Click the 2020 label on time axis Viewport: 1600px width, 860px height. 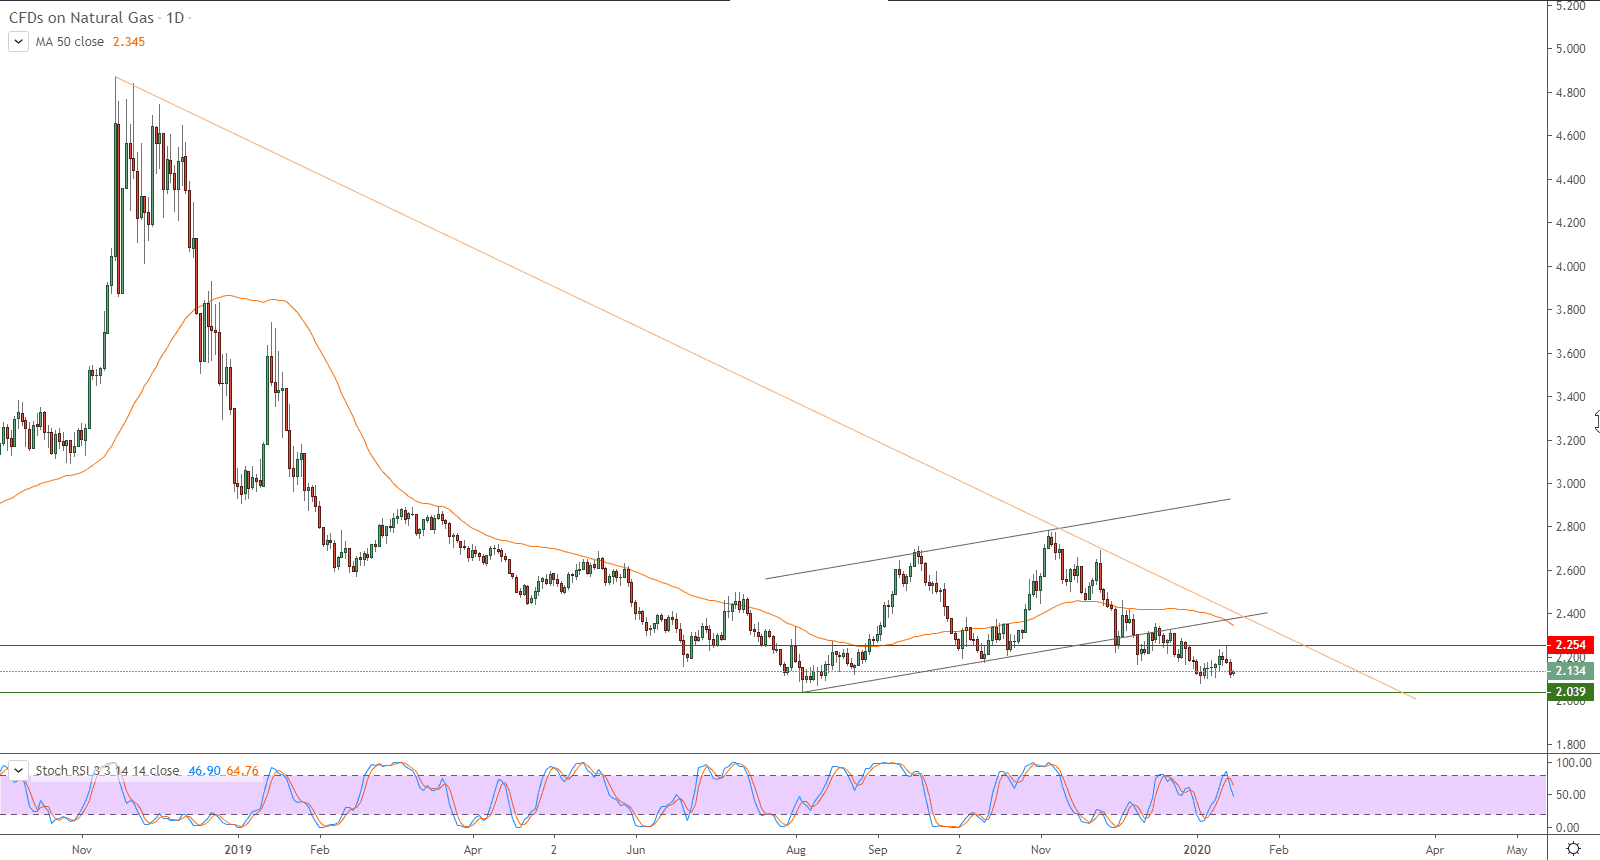coord(1197,850)
